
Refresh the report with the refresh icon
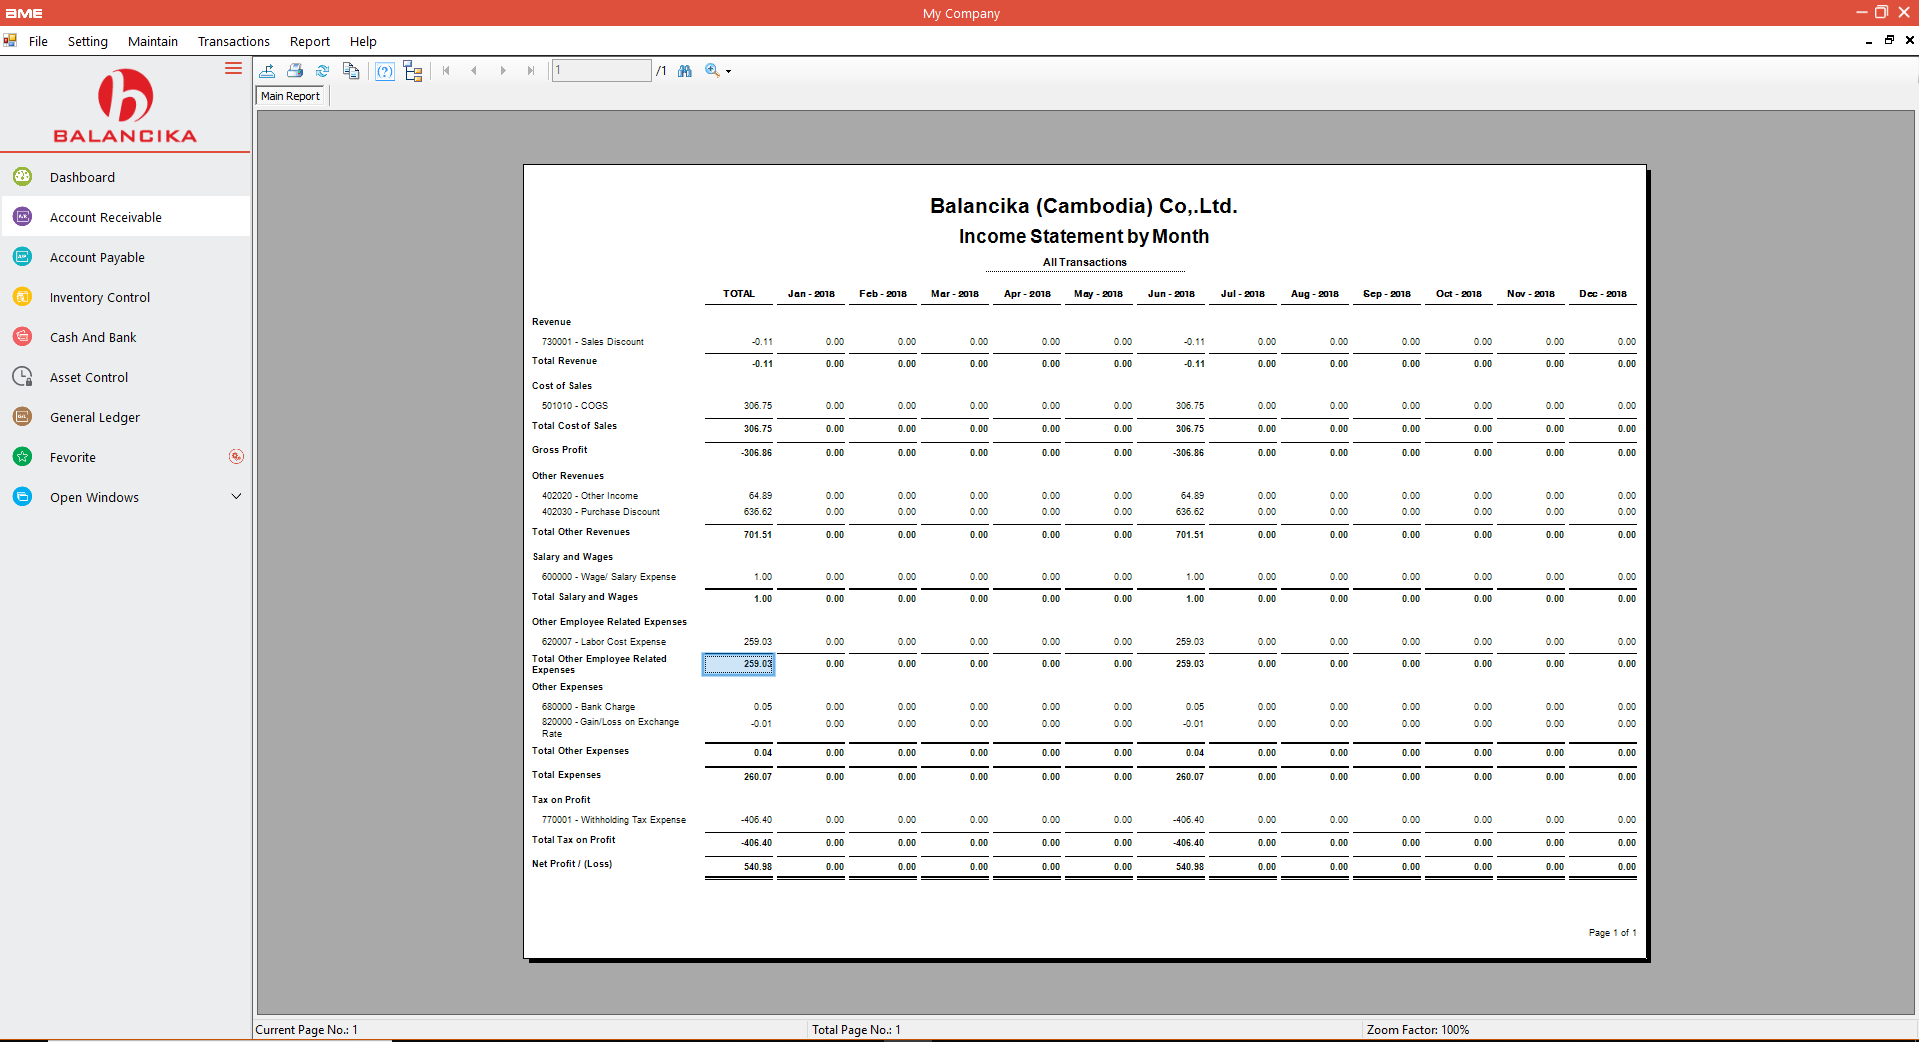coord(322,71)
